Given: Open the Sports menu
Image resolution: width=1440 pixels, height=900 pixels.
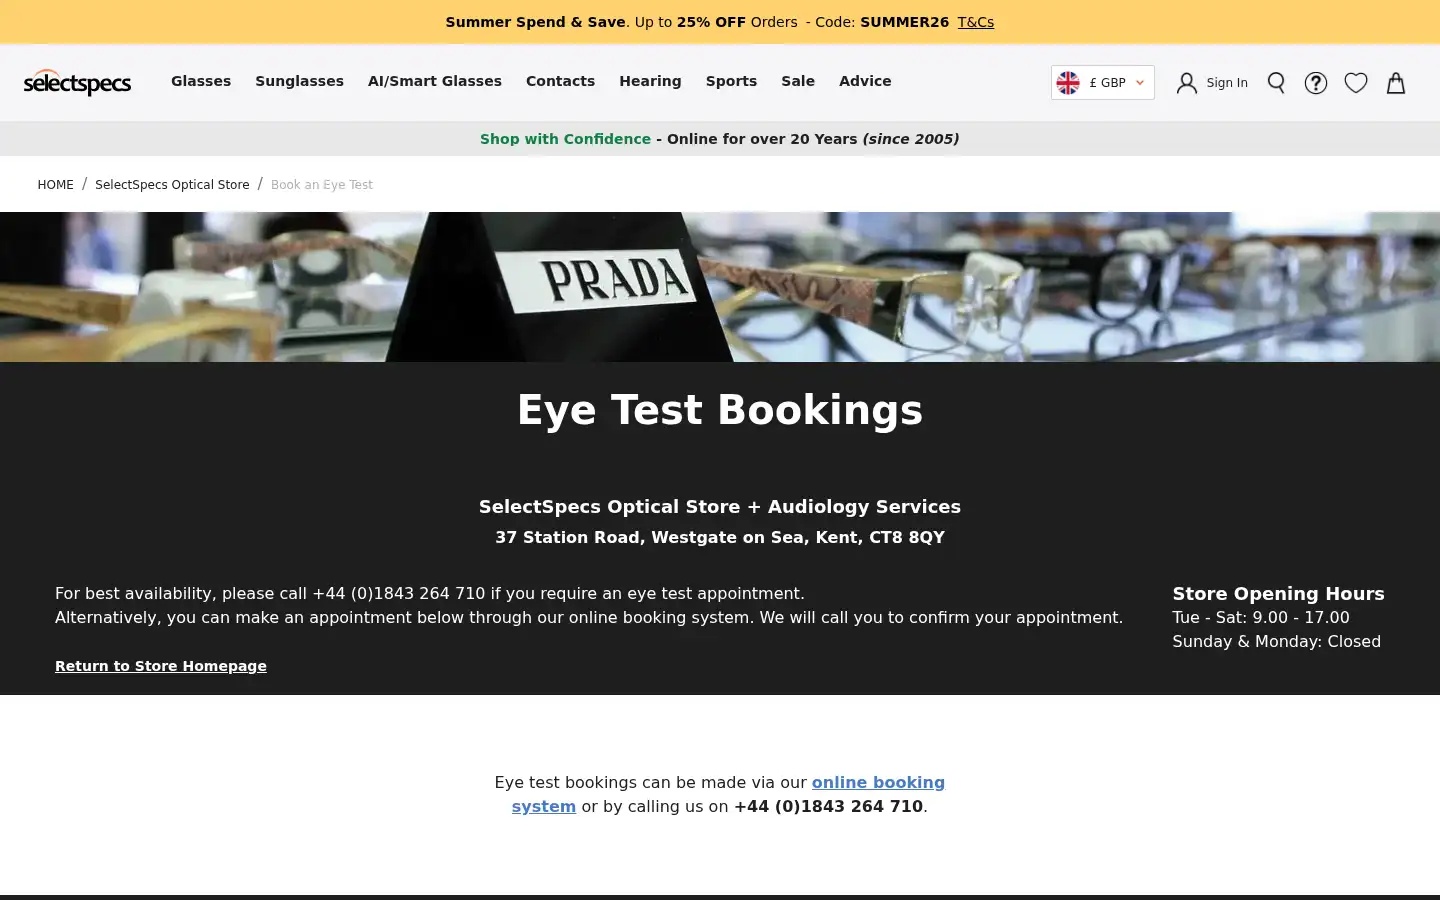Looking at the screenshot, I should pyautogui.click(x=731, y=81).
